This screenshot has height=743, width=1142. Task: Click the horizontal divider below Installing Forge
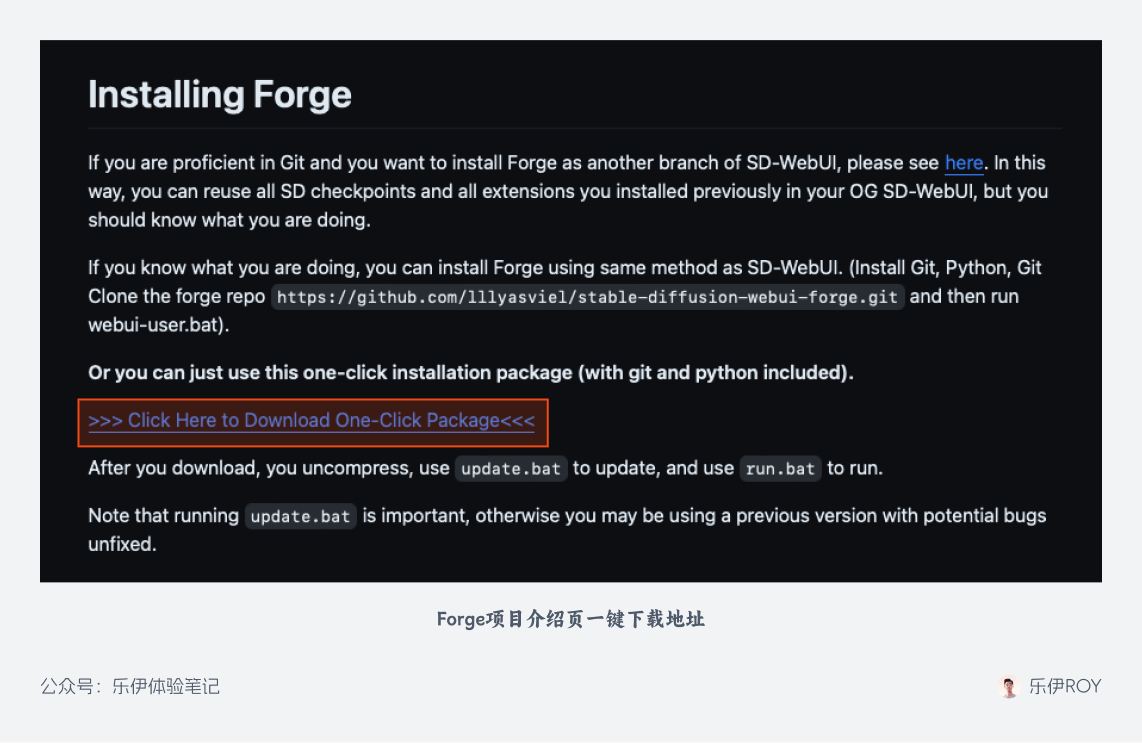[575, 129]
